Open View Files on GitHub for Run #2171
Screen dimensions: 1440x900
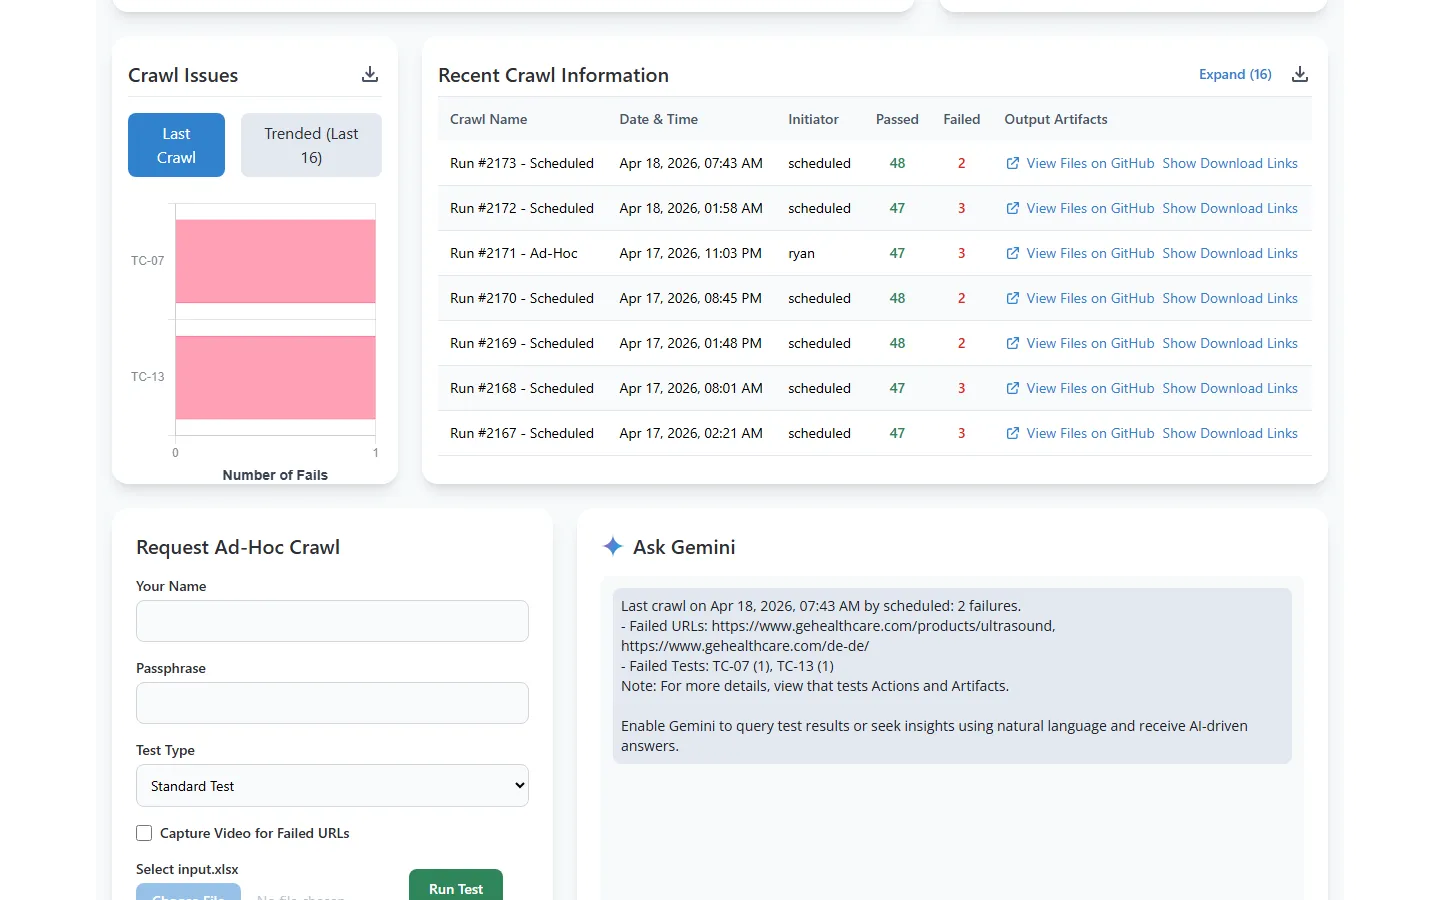click(x=1089, y=253)
